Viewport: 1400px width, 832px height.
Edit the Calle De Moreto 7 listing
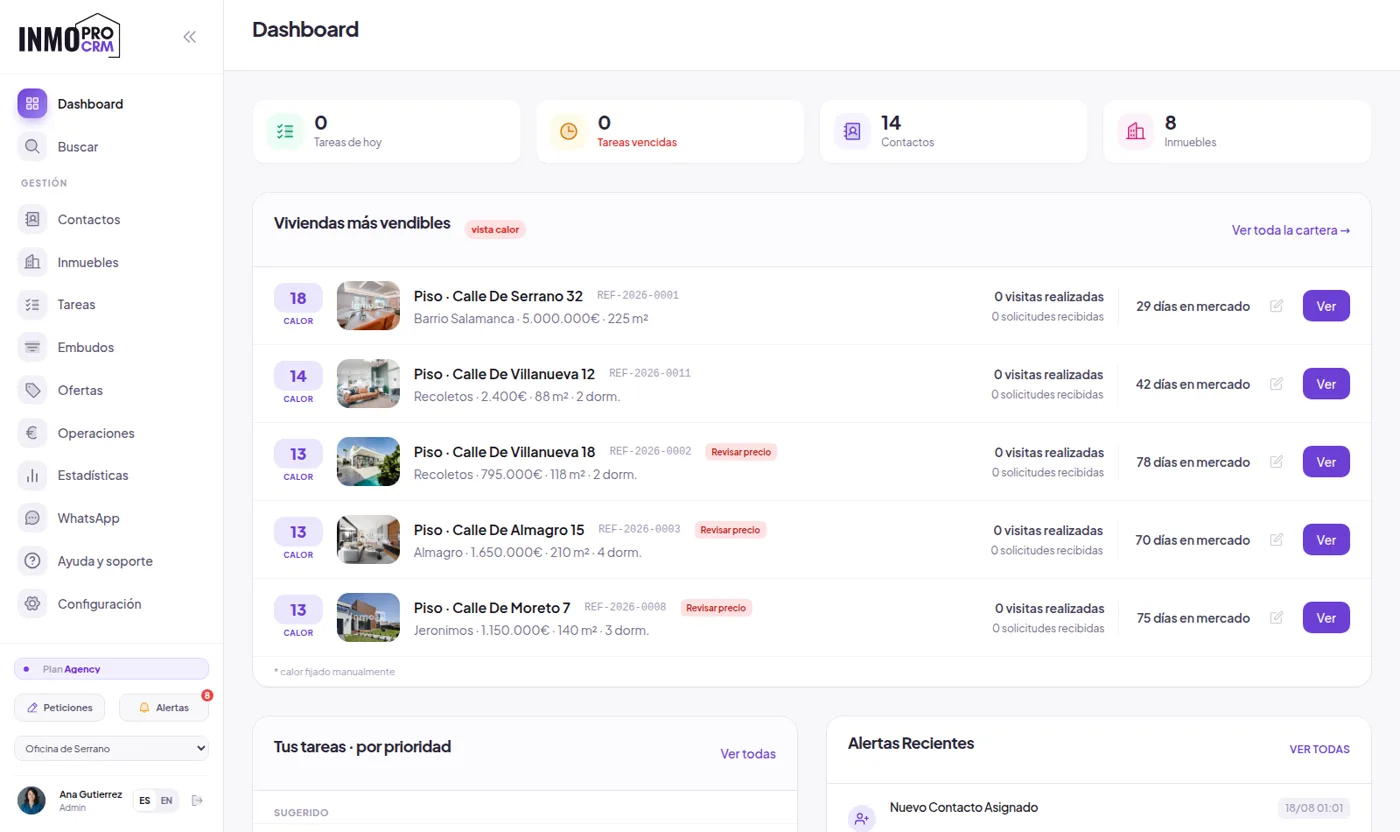point(1276,618)
